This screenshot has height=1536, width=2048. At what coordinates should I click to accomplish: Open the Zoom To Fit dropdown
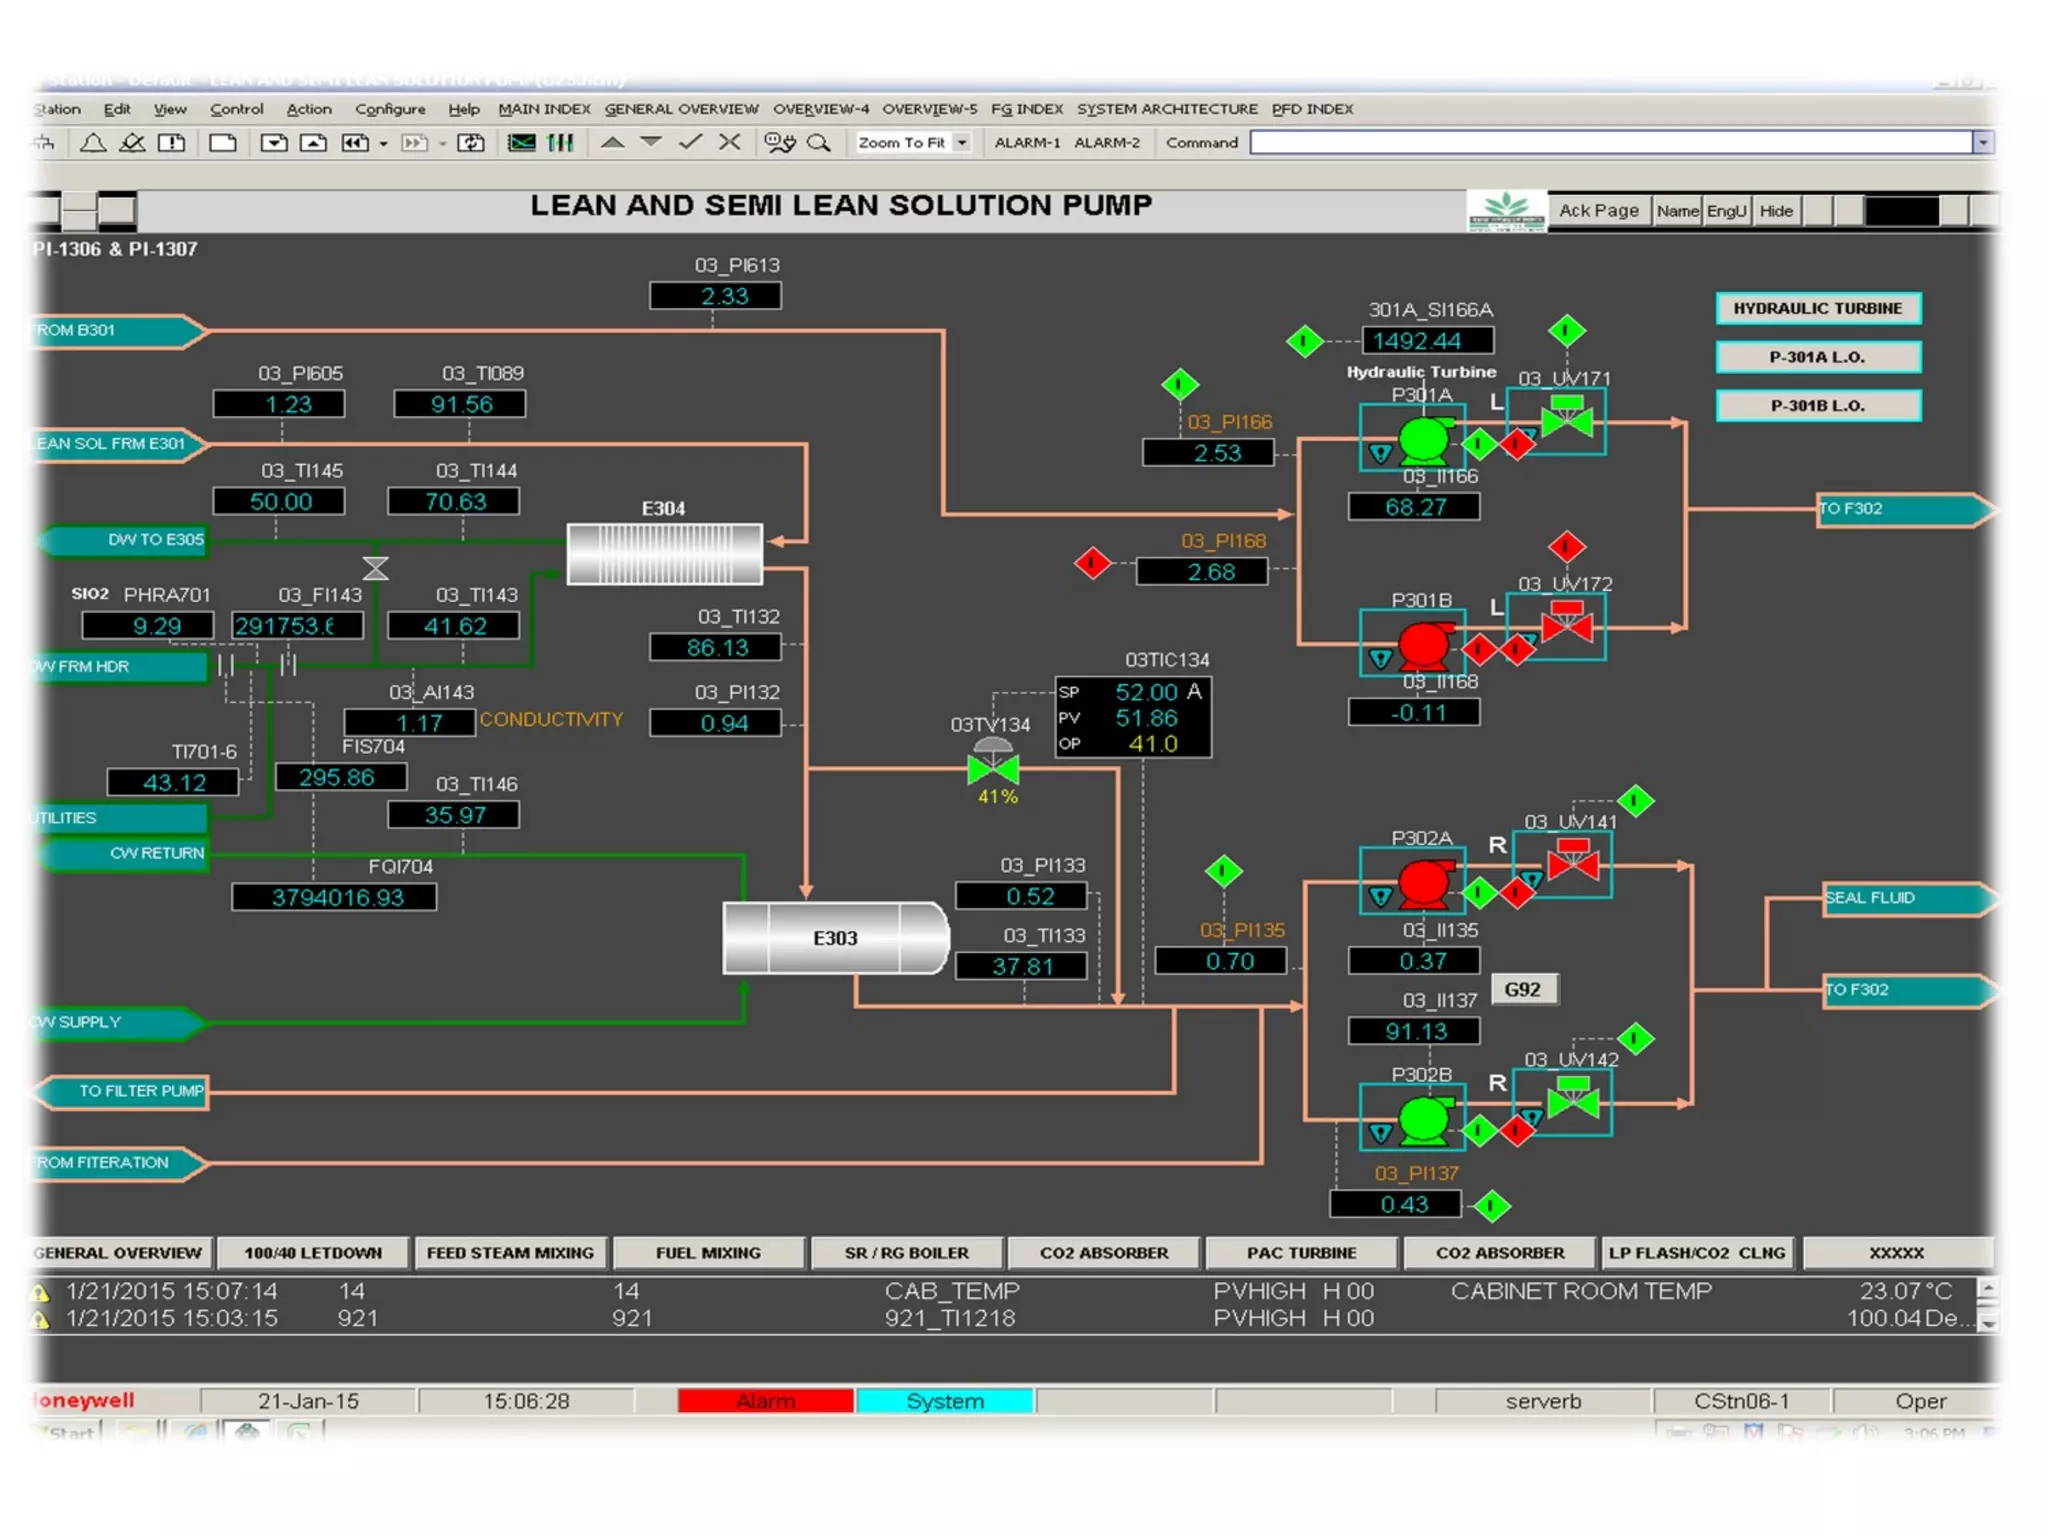click(x=961, y=143)
